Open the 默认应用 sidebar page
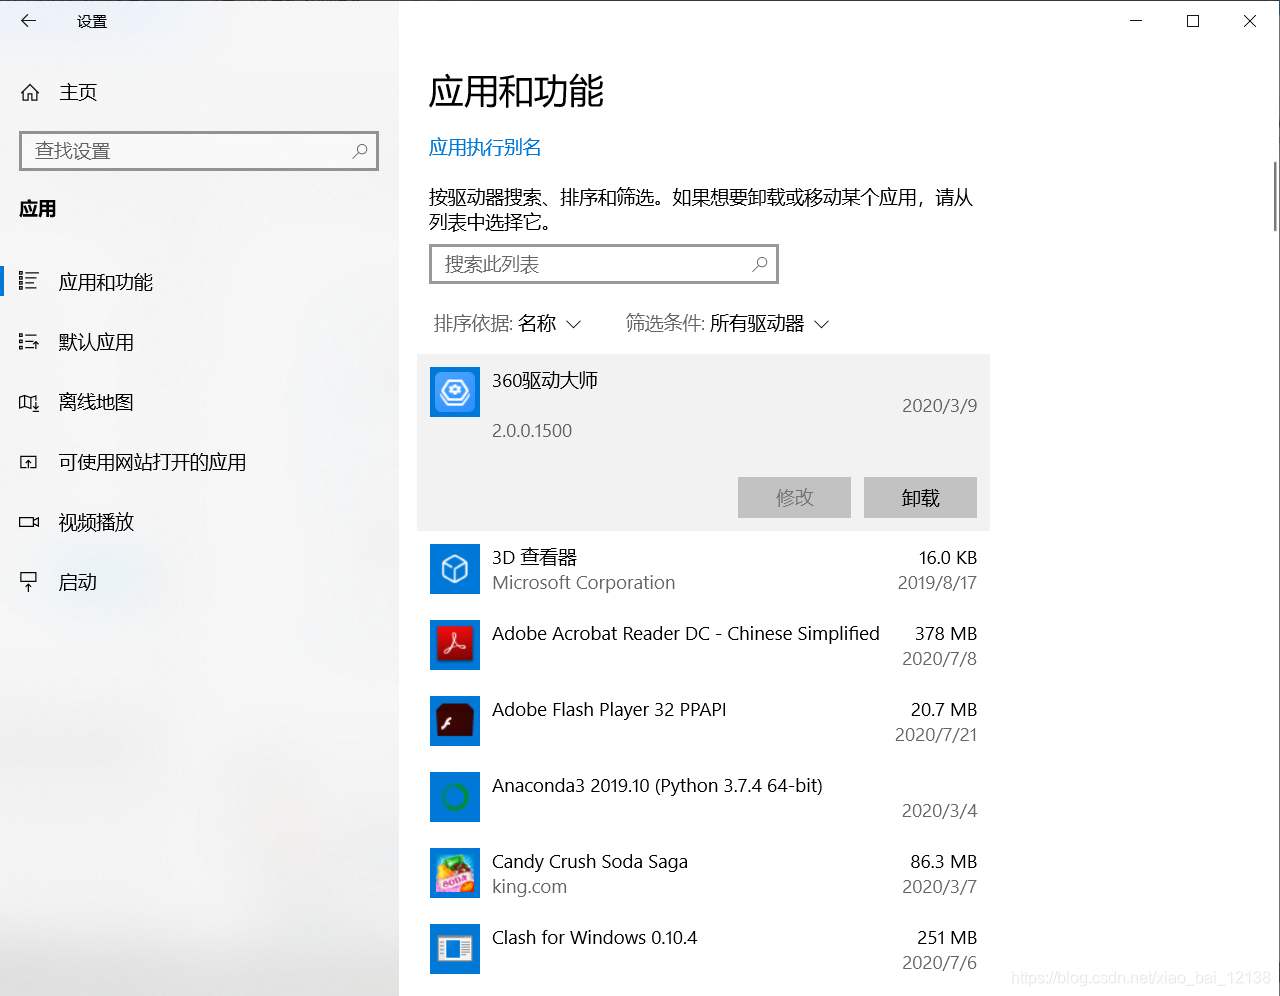Image resolution: width=1280 pixels, height=996 pixels. point(96,342)
